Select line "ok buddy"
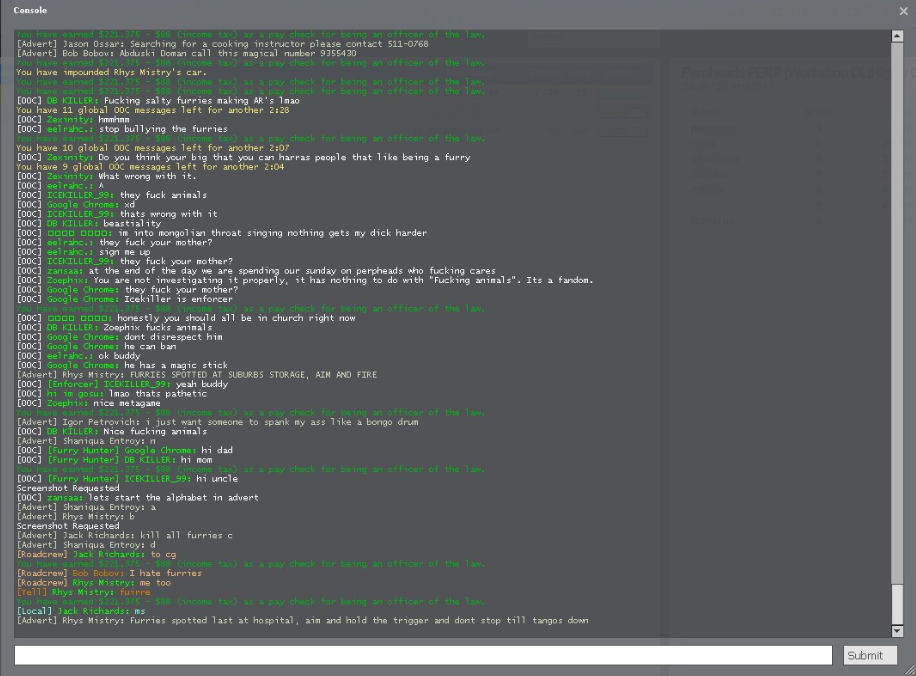The height and width of the screenshot is (676, 916). 78,356
